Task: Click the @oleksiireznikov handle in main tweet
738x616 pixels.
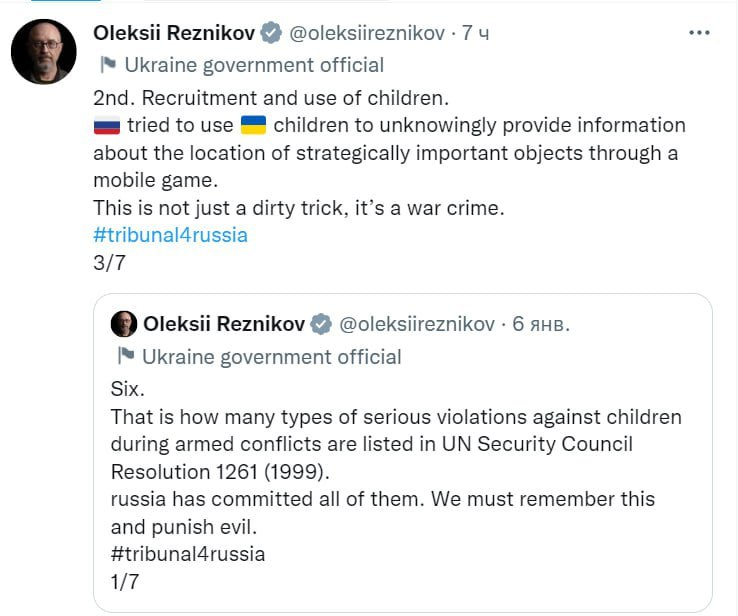Action: [366, 33]
